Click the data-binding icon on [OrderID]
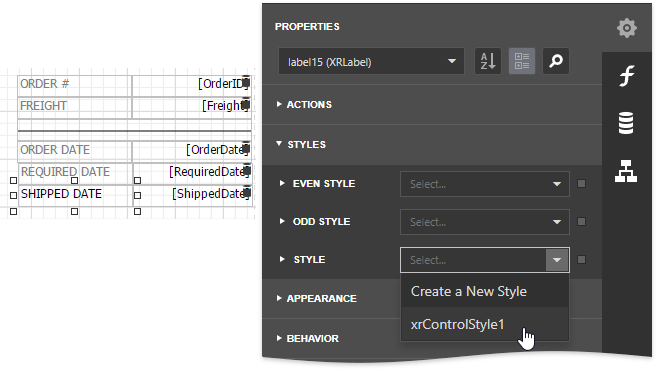657x370 pixels. (x=246, y=83)
